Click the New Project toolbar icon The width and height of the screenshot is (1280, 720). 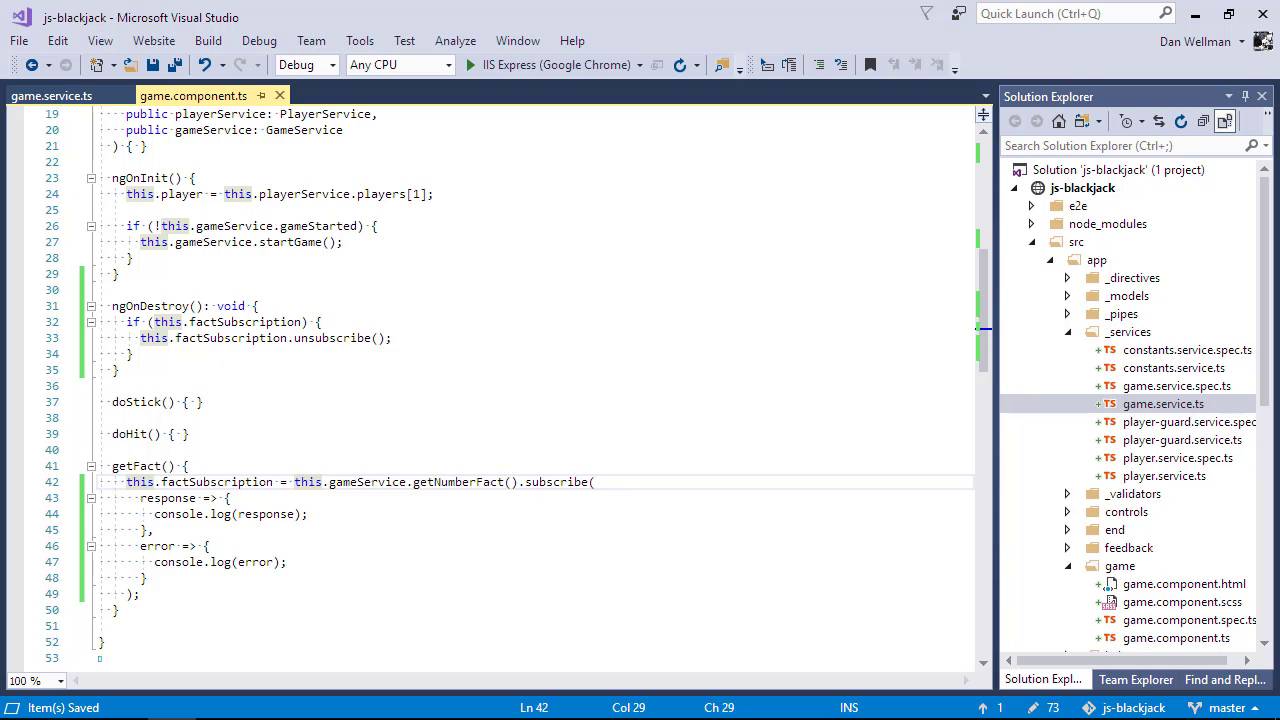tap(97, 65)
